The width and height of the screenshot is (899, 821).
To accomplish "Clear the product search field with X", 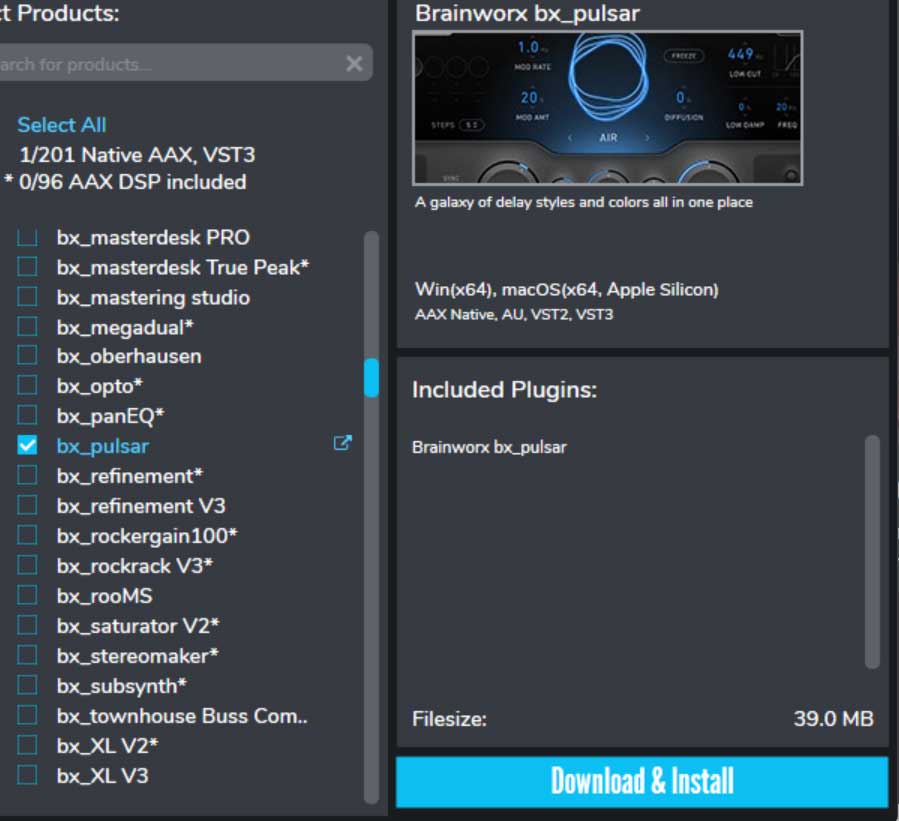I will pyautogui.click(x=354, y=64).
